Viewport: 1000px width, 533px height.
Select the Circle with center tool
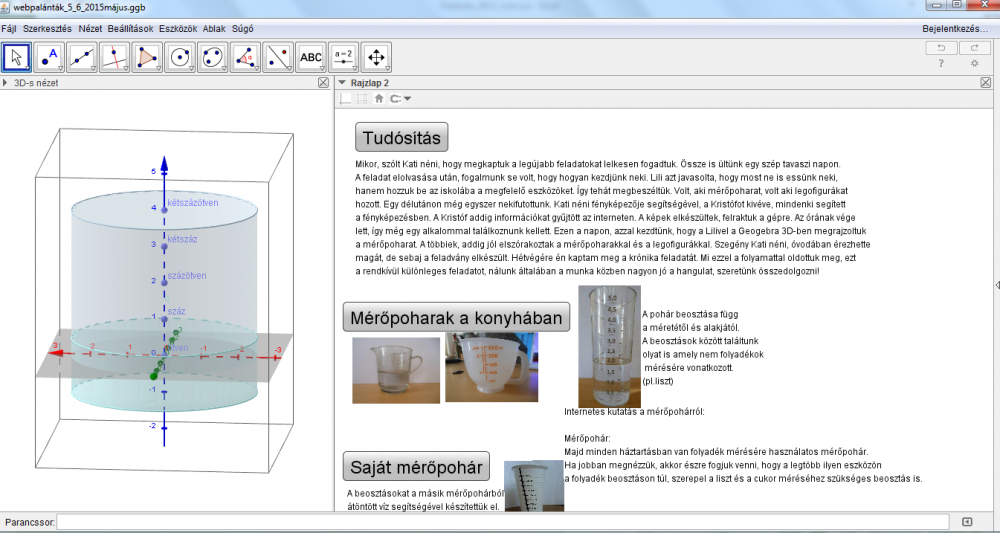point(180,57)
